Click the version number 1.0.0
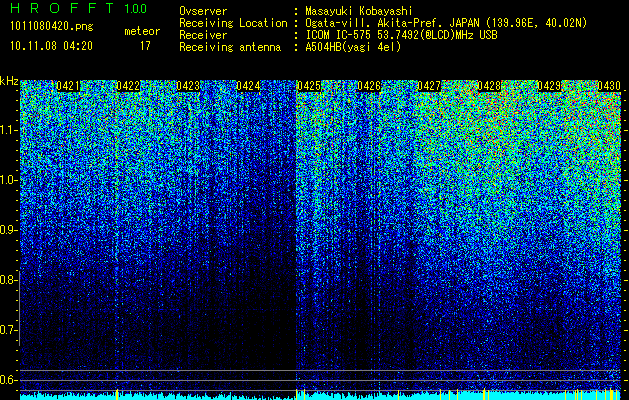This screenshot has height=400, width=629. tap(136, 9)
